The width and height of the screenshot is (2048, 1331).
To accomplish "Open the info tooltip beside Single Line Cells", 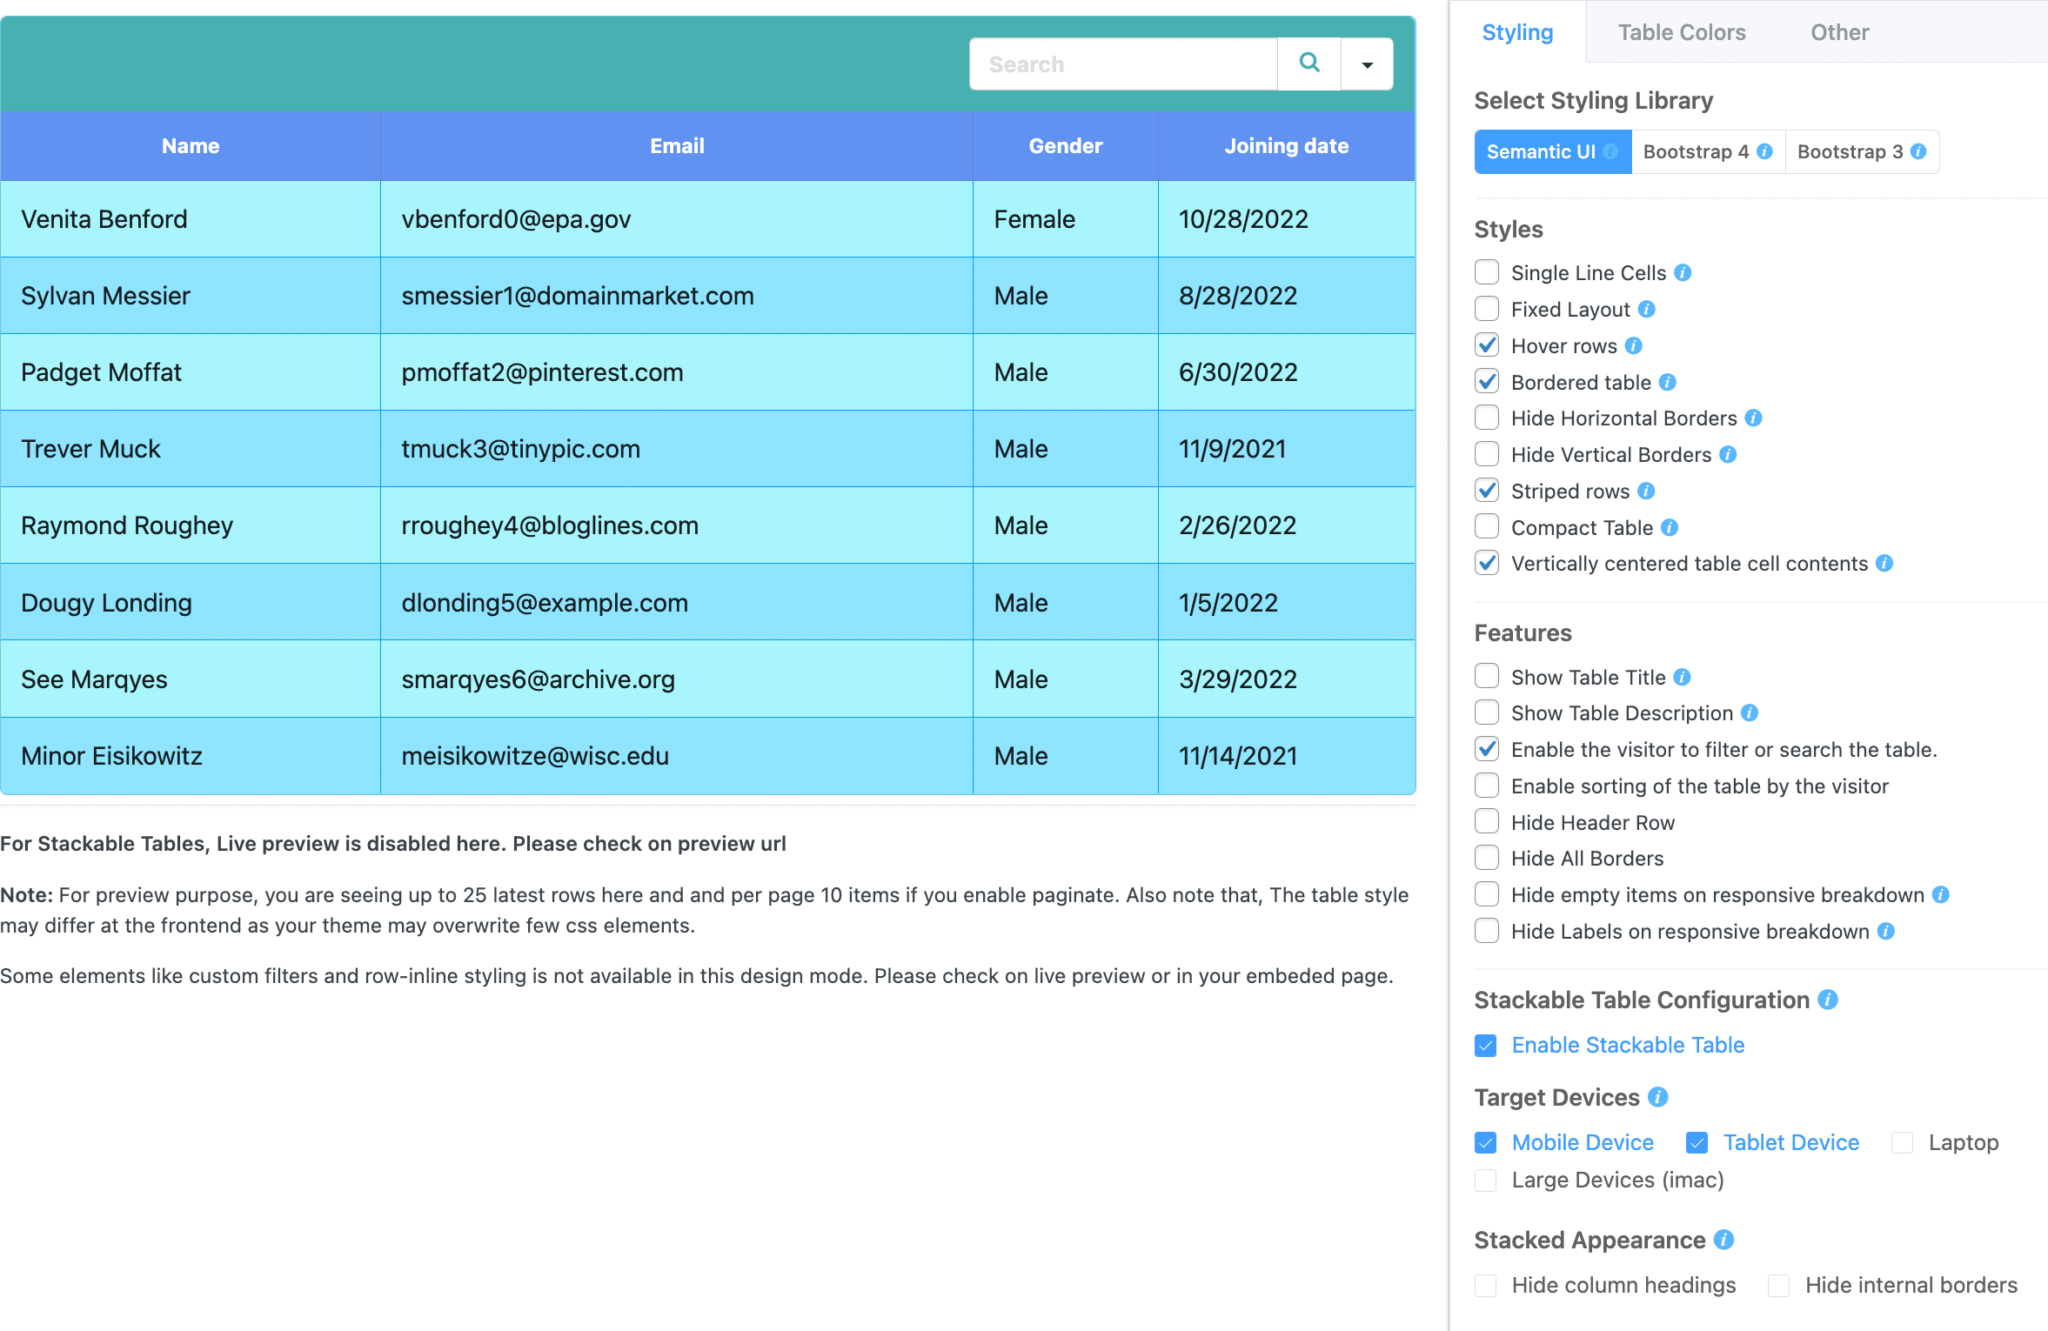I will 1685,272.
